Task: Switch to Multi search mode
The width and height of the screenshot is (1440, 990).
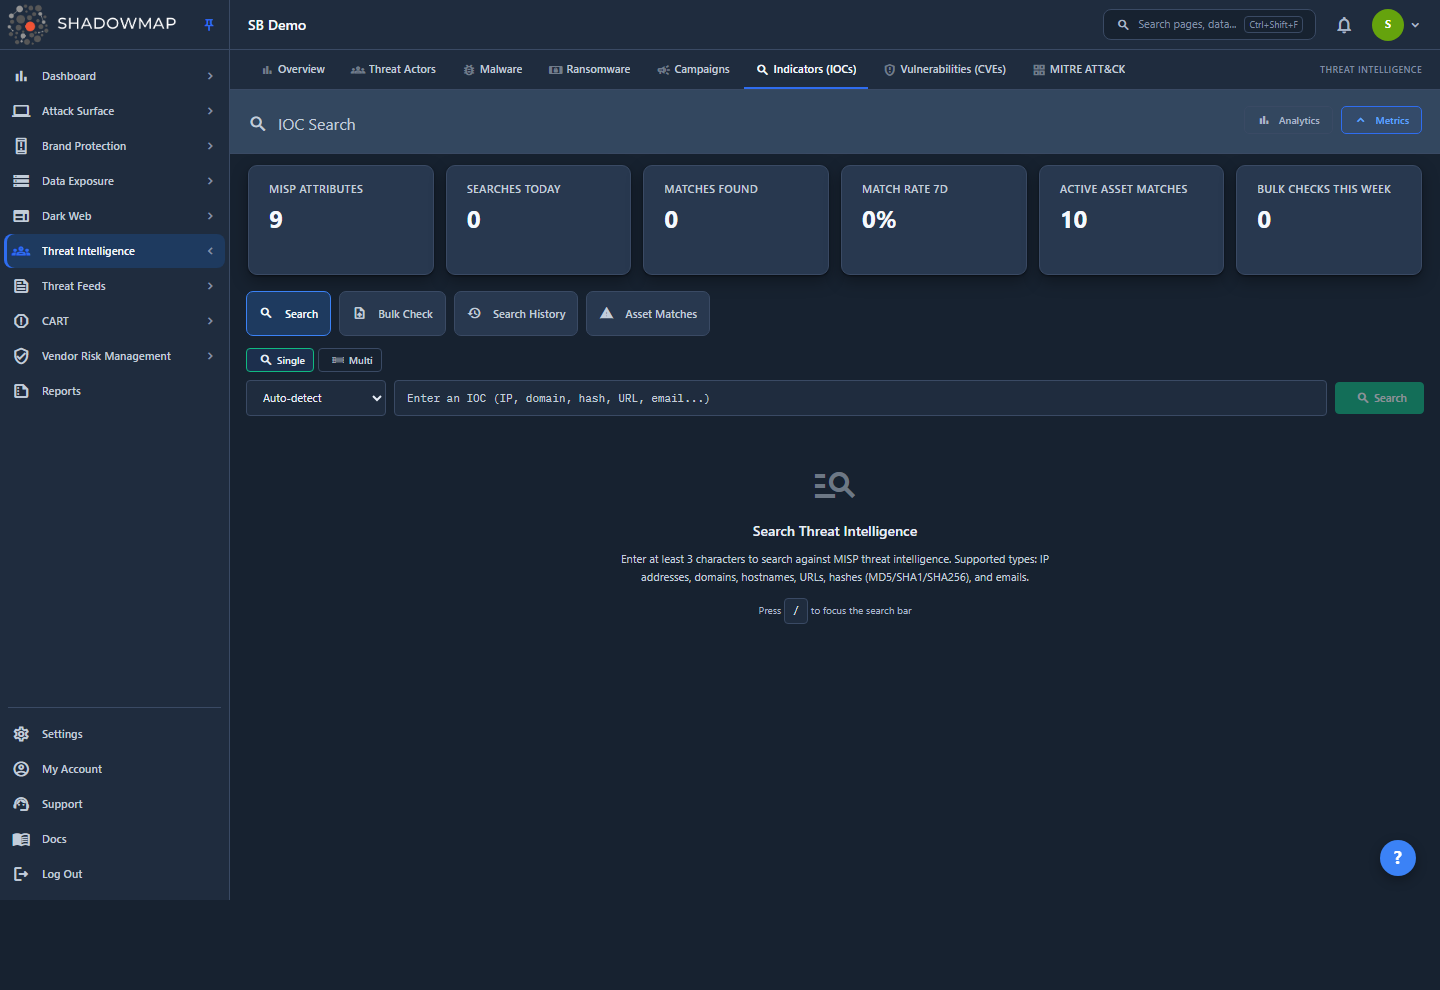Action: coord(350,360)
